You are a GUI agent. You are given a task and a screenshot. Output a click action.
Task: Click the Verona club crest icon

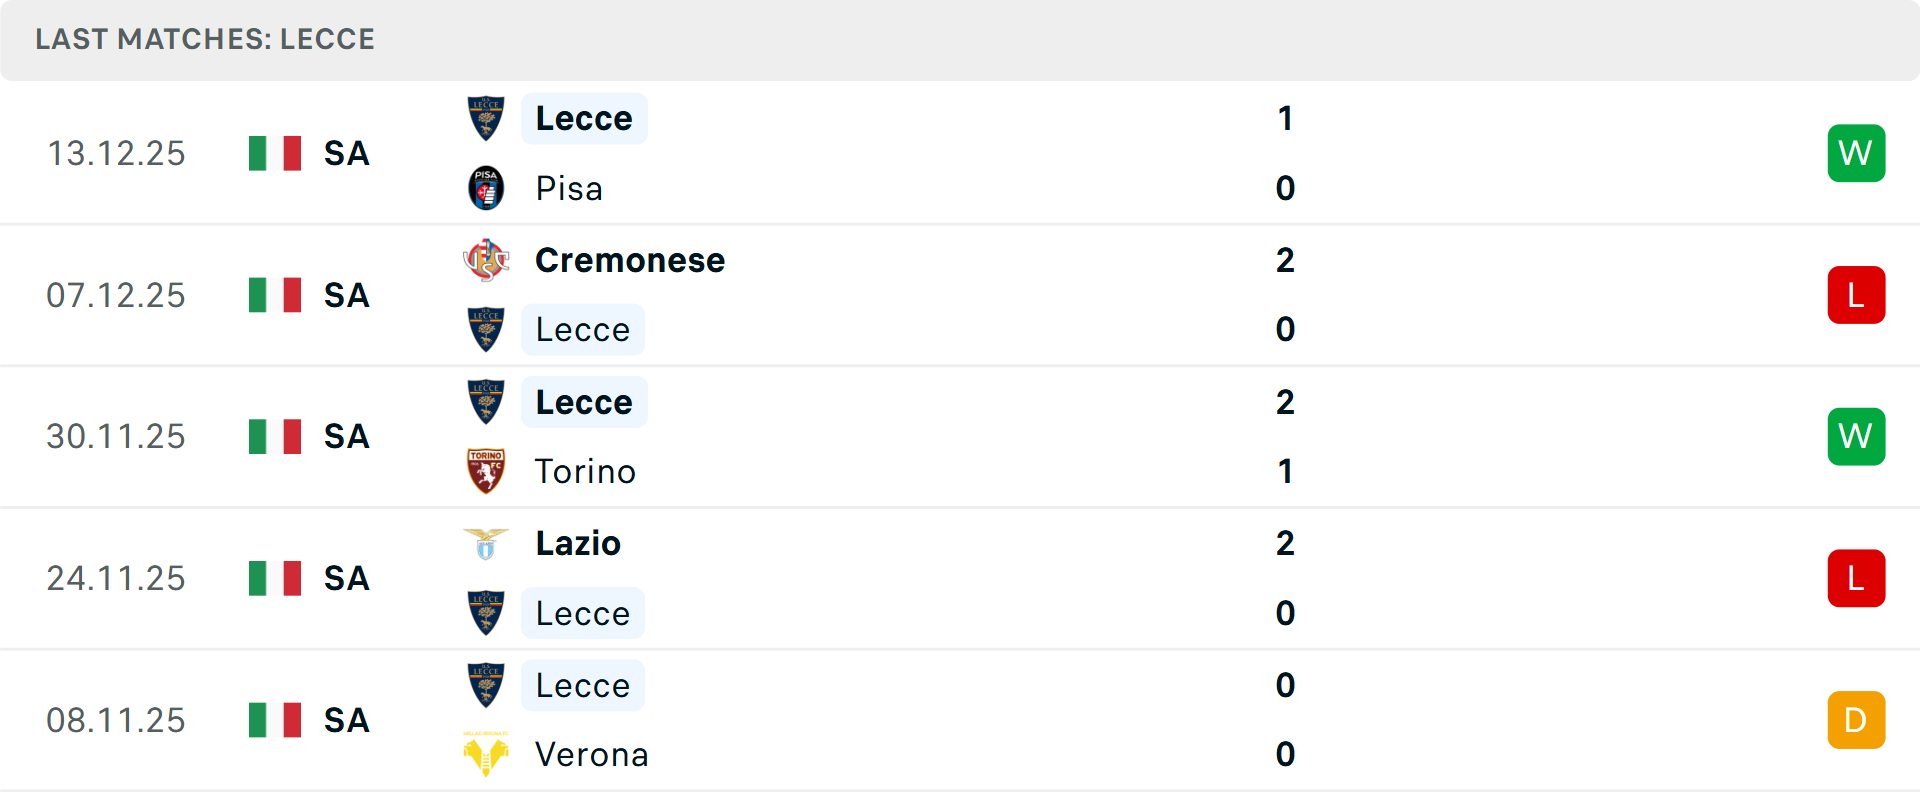point(486,754)
